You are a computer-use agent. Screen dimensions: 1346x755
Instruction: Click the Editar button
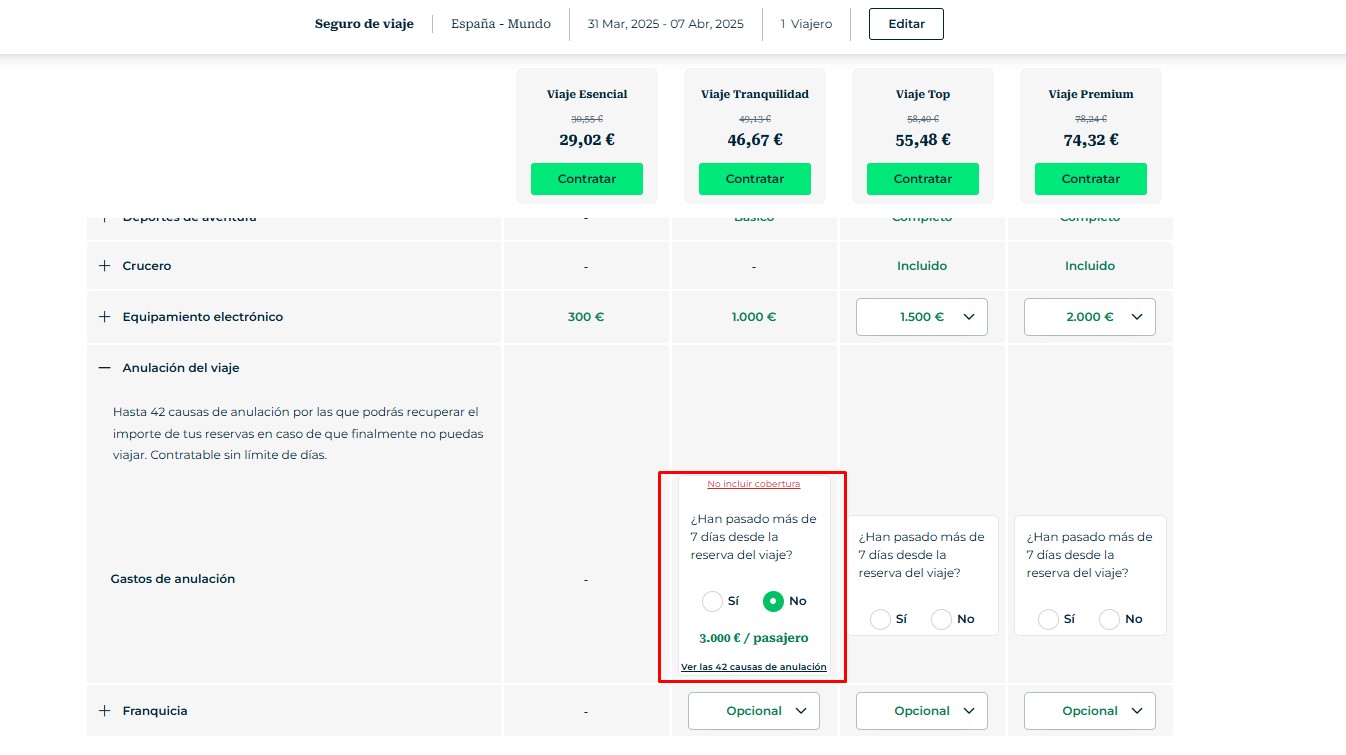click(x=906, y=24)
